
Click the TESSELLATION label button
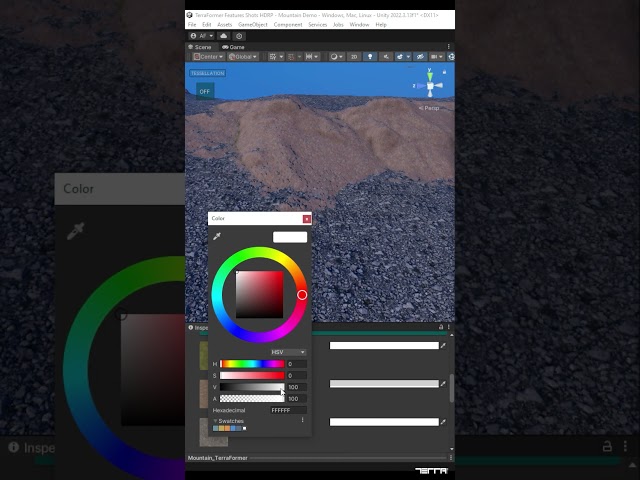207,73
